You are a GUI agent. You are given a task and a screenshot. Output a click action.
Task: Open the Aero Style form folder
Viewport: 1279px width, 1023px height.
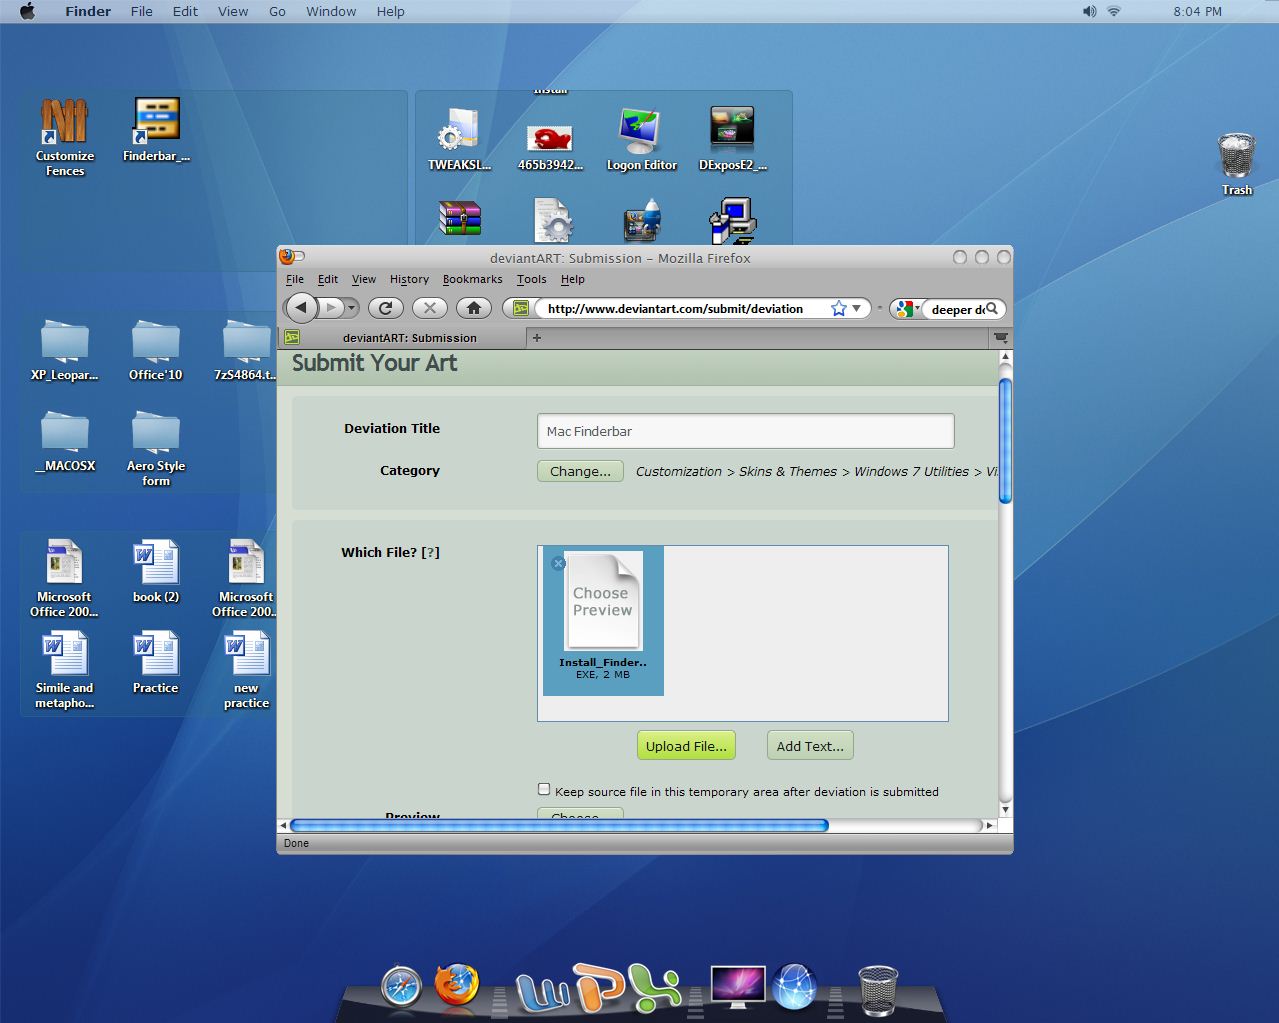tap(156, 449)
